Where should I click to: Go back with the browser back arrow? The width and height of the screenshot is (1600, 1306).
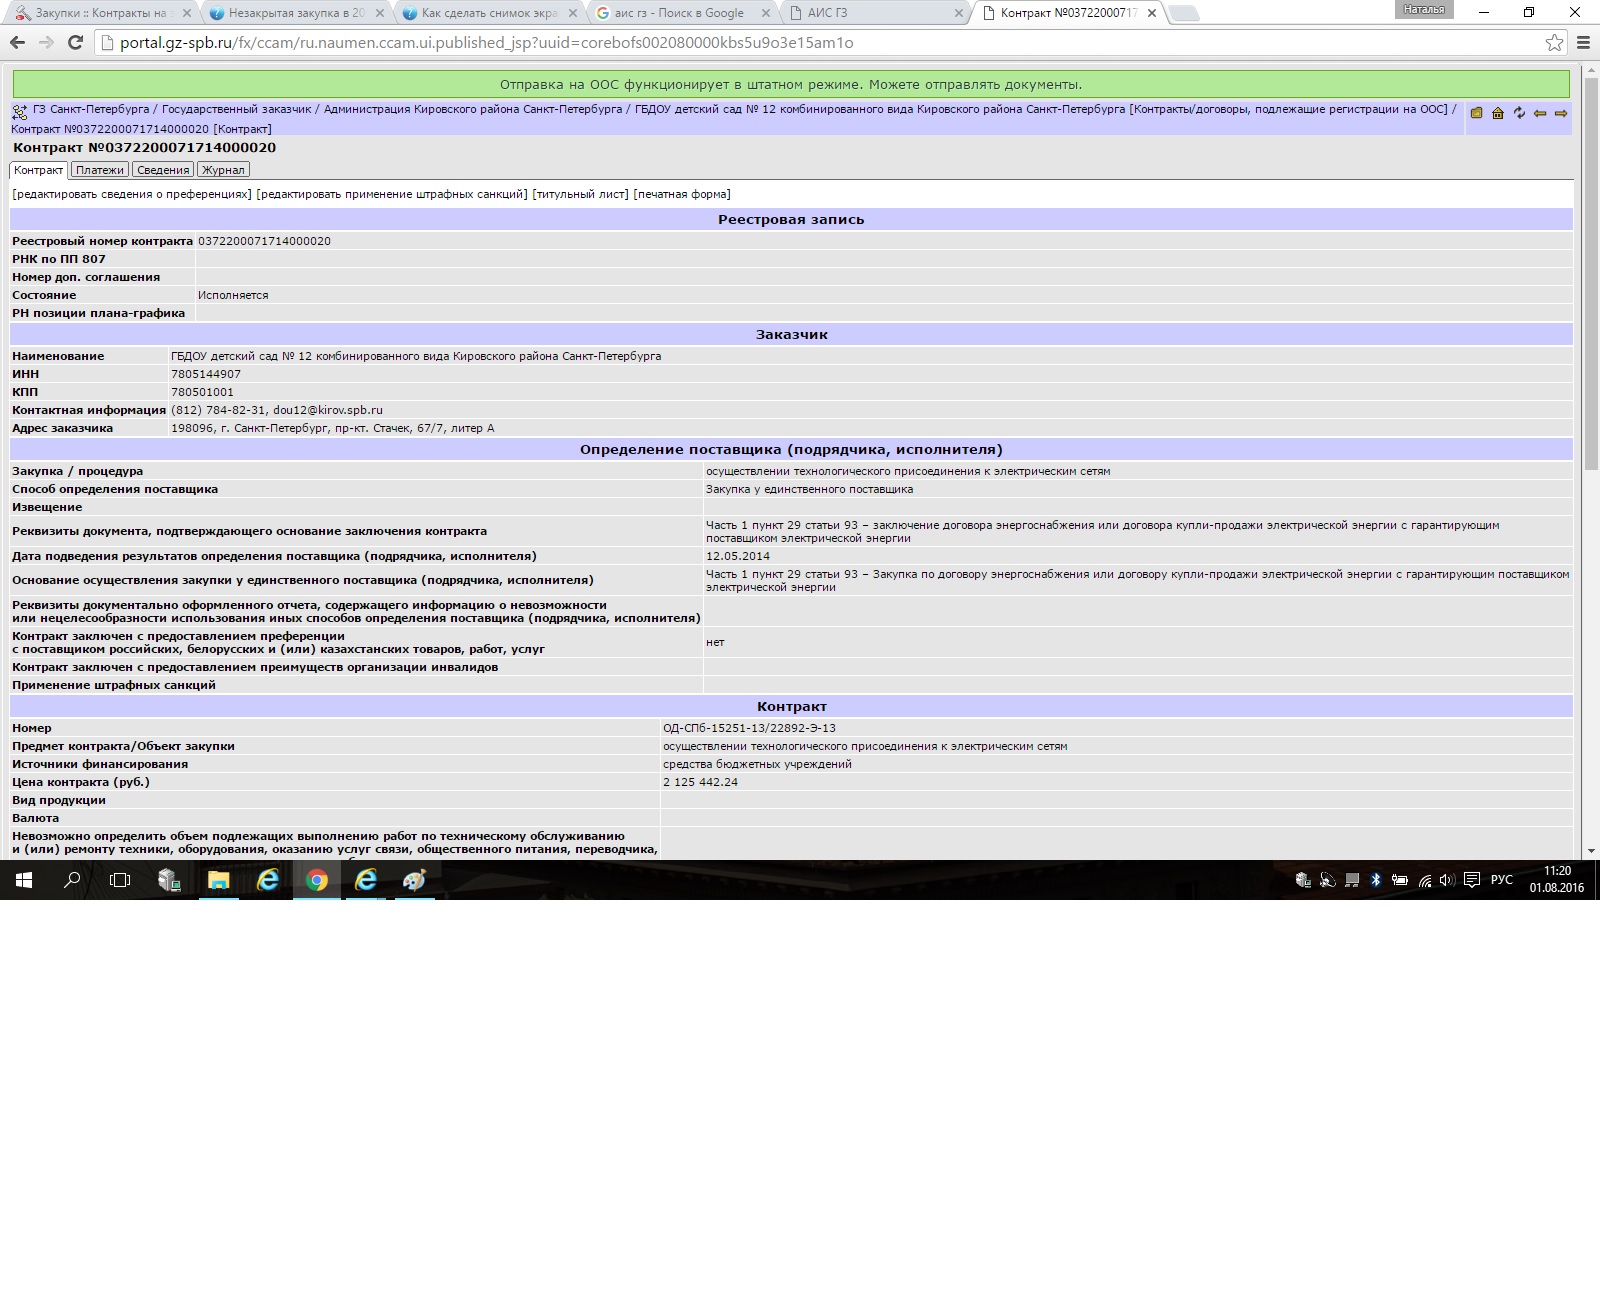(18, 43)
